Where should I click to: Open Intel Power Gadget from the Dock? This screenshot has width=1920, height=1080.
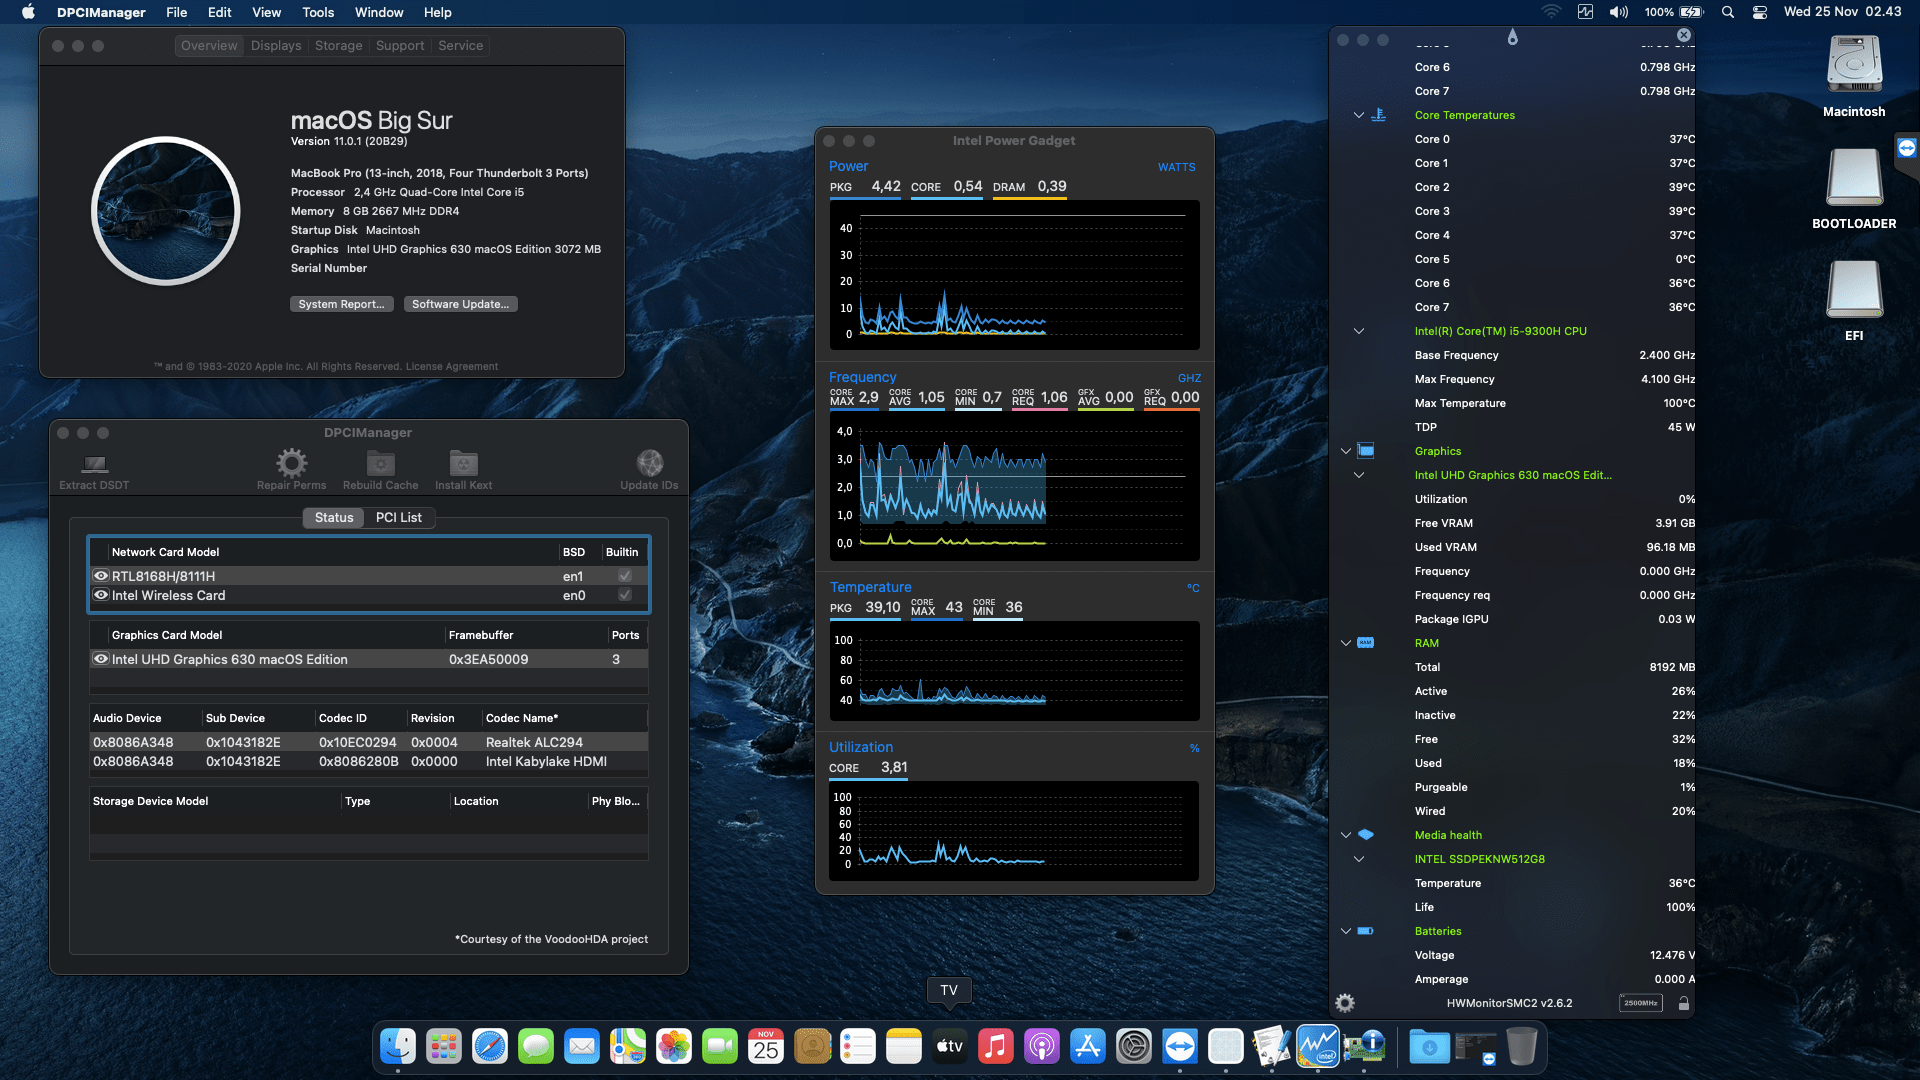[x=1316, y=1047]
